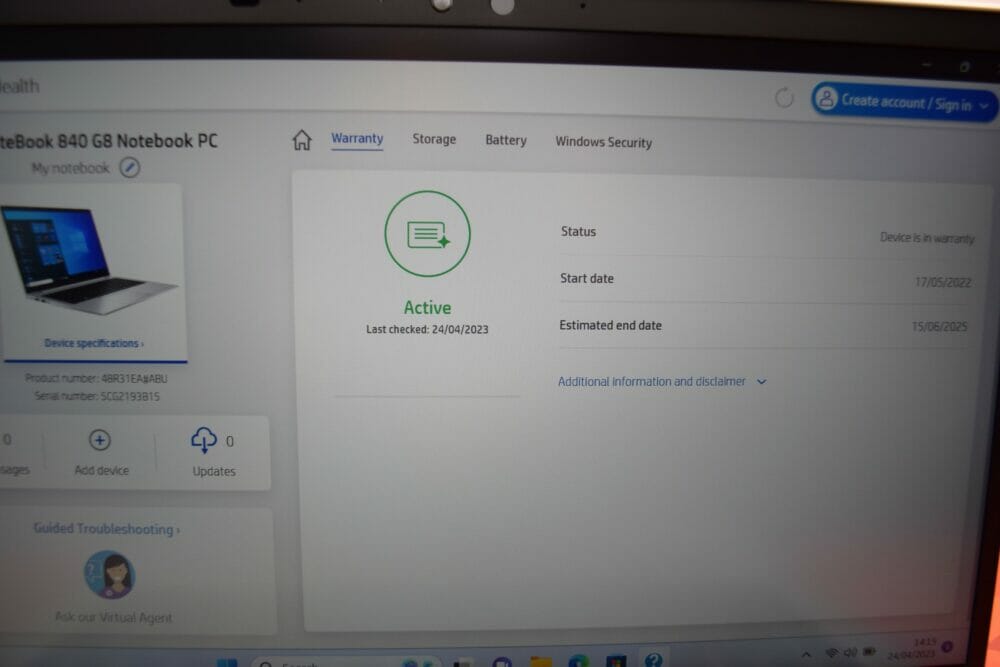Select Ask our Virtual Agent text

pyautogui.click(x=114, y=617)
